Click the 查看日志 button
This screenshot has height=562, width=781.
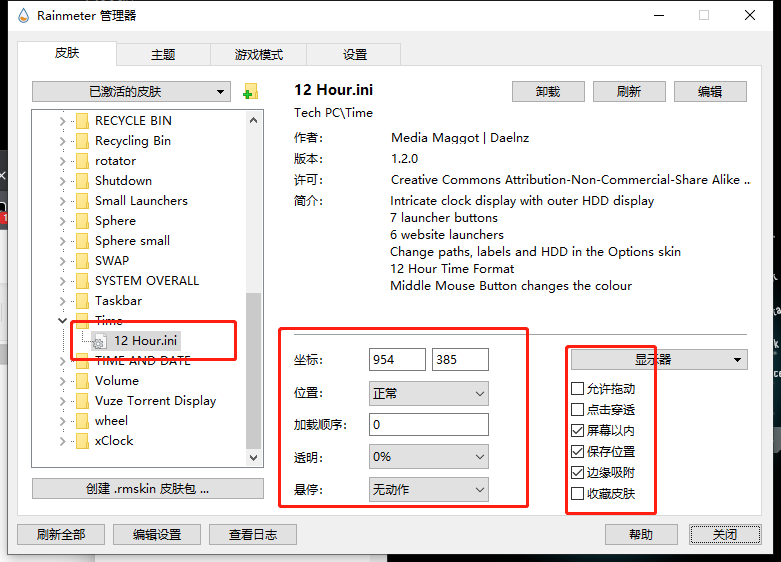(253, 535)
